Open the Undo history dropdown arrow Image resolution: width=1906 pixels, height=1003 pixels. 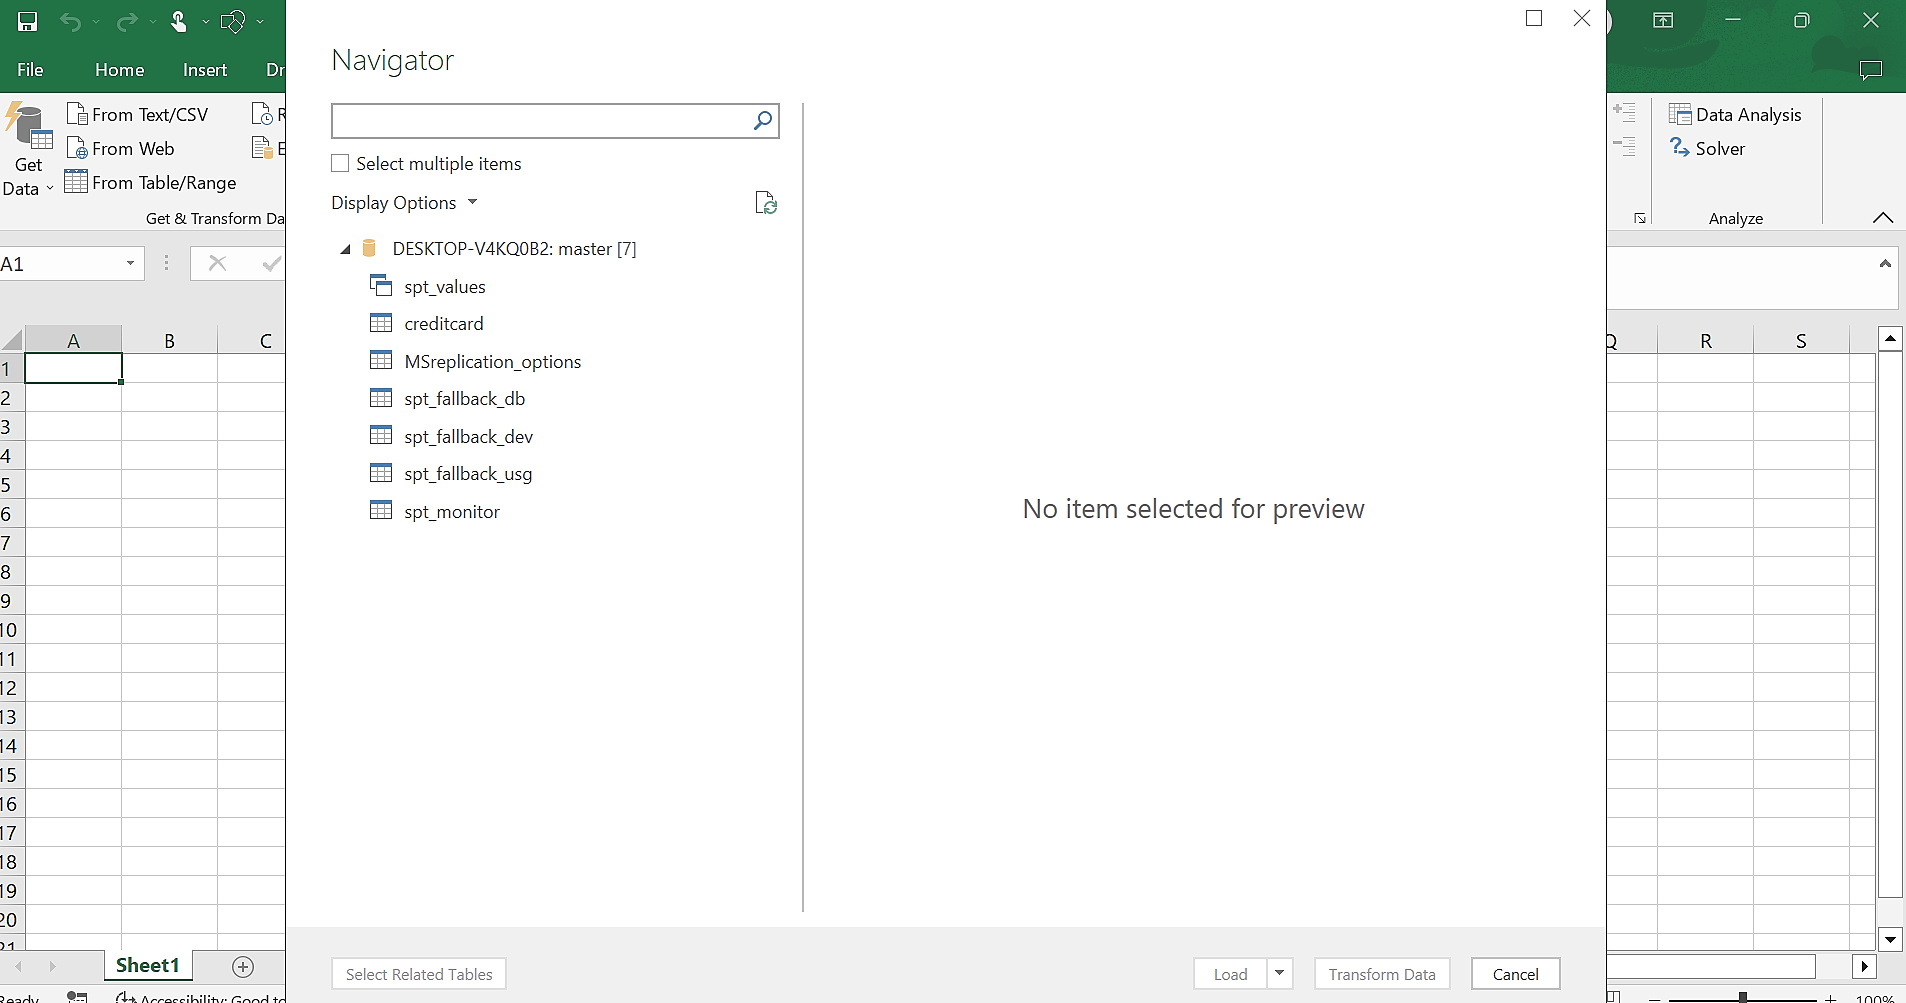pos(96,21)
